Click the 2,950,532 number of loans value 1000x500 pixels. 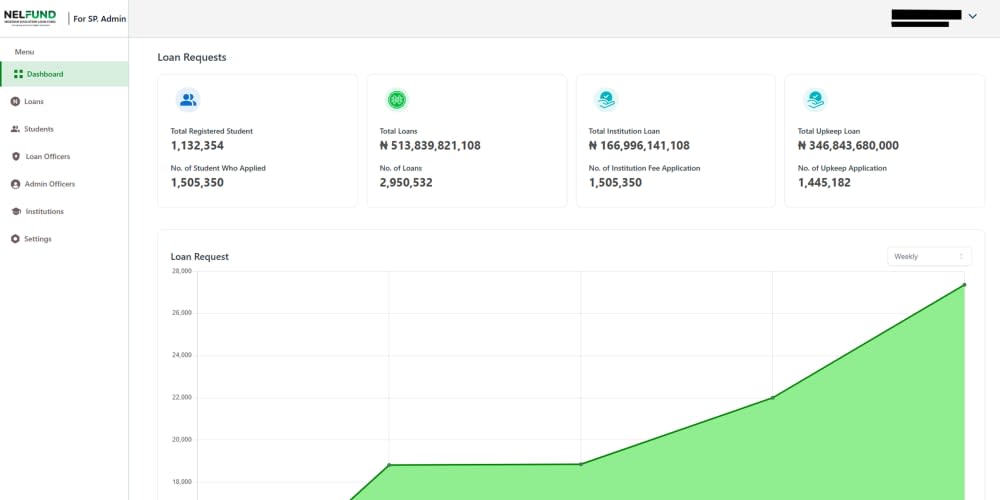406,182
